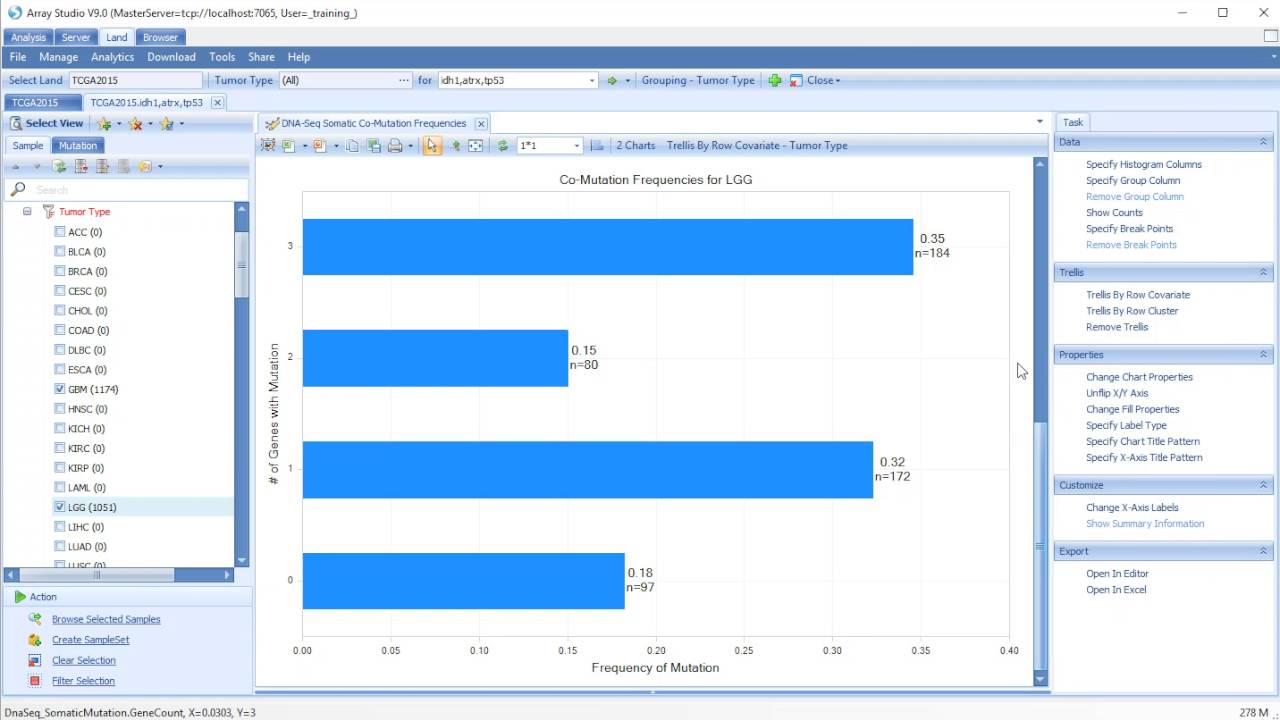The width and height of the screenshot is (1280, 720).
Task: Click the add-view star icon with green plus
Action: 104,124
